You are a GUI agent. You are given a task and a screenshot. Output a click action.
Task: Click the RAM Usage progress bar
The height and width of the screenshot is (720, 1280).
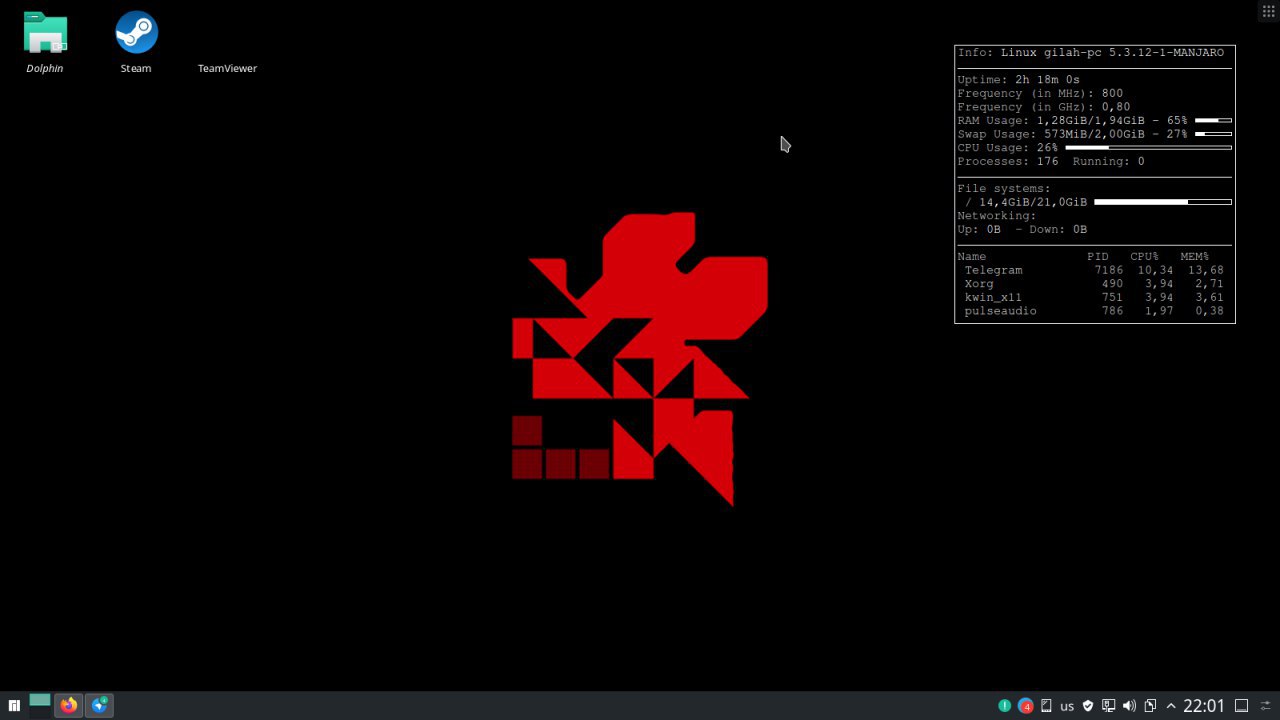(1213, 120)
